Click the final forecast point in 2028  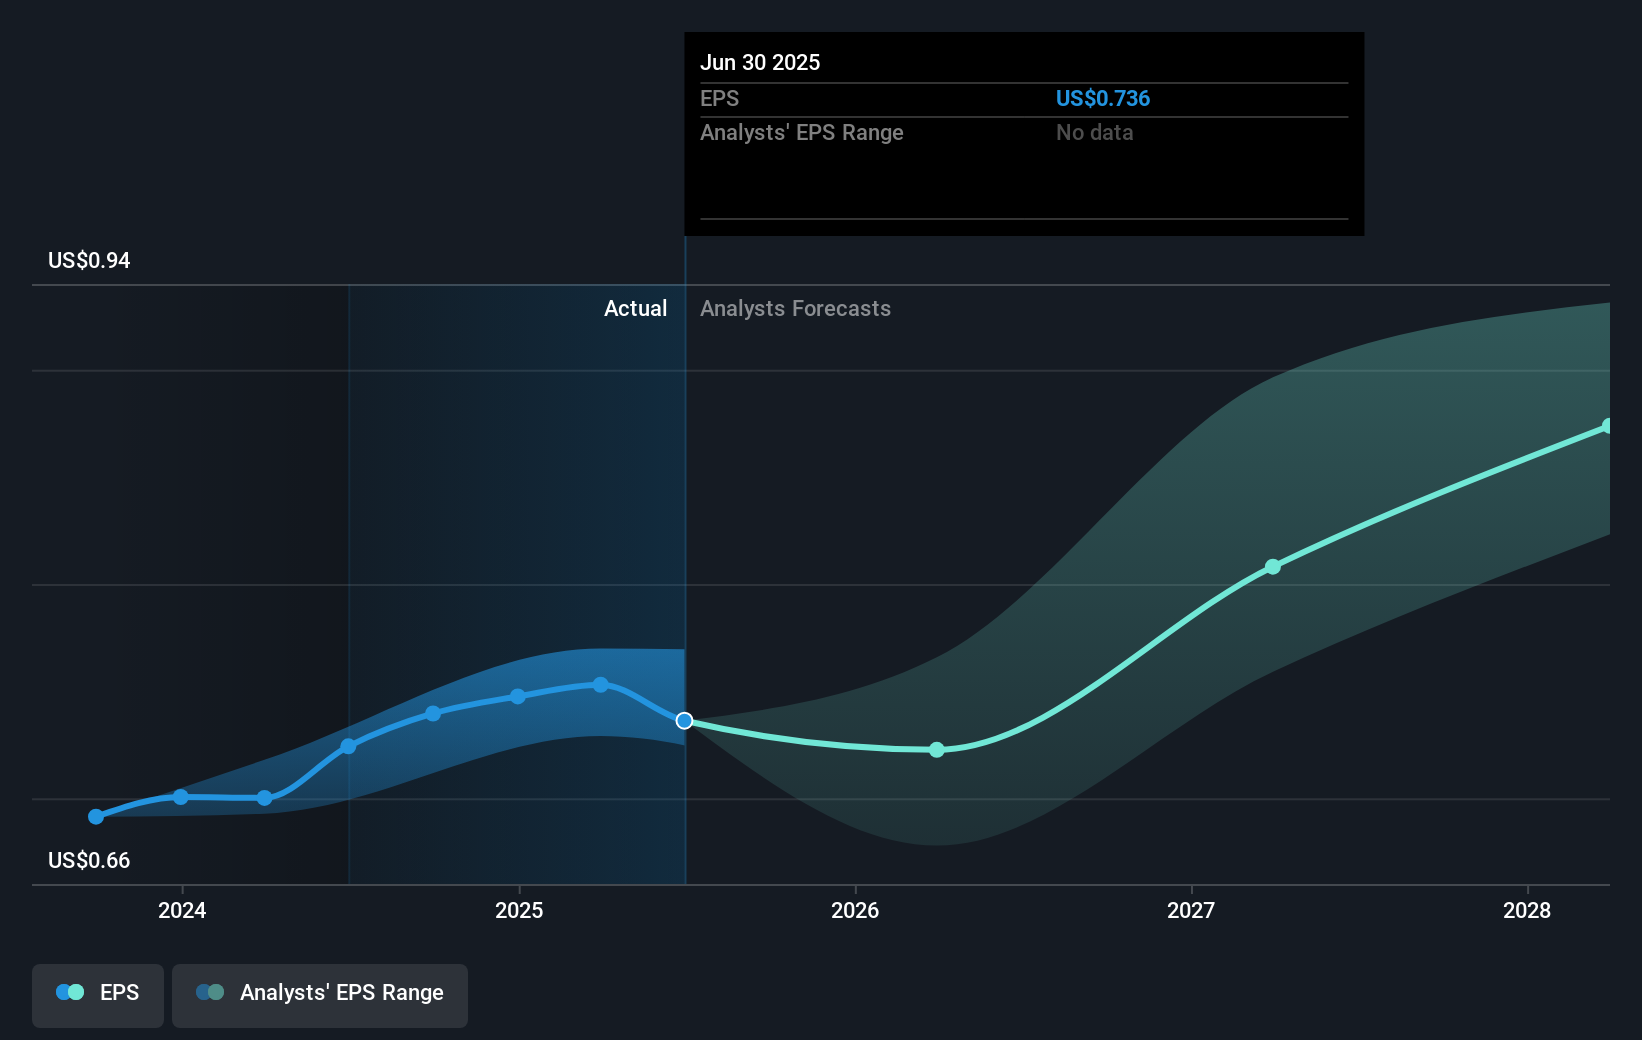[x=1607, y=426]
